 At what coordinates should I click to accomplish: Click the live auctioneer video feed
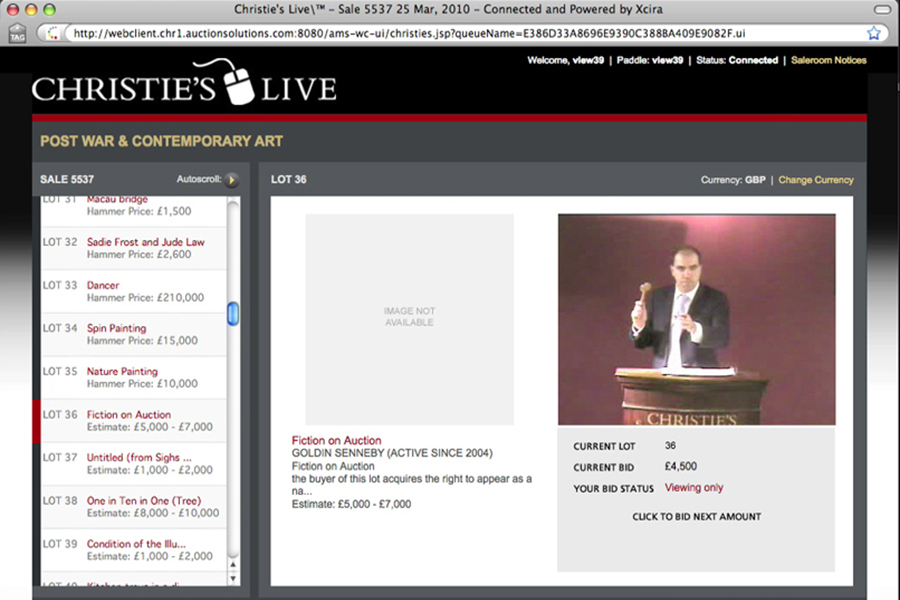(x=696, y=319)
